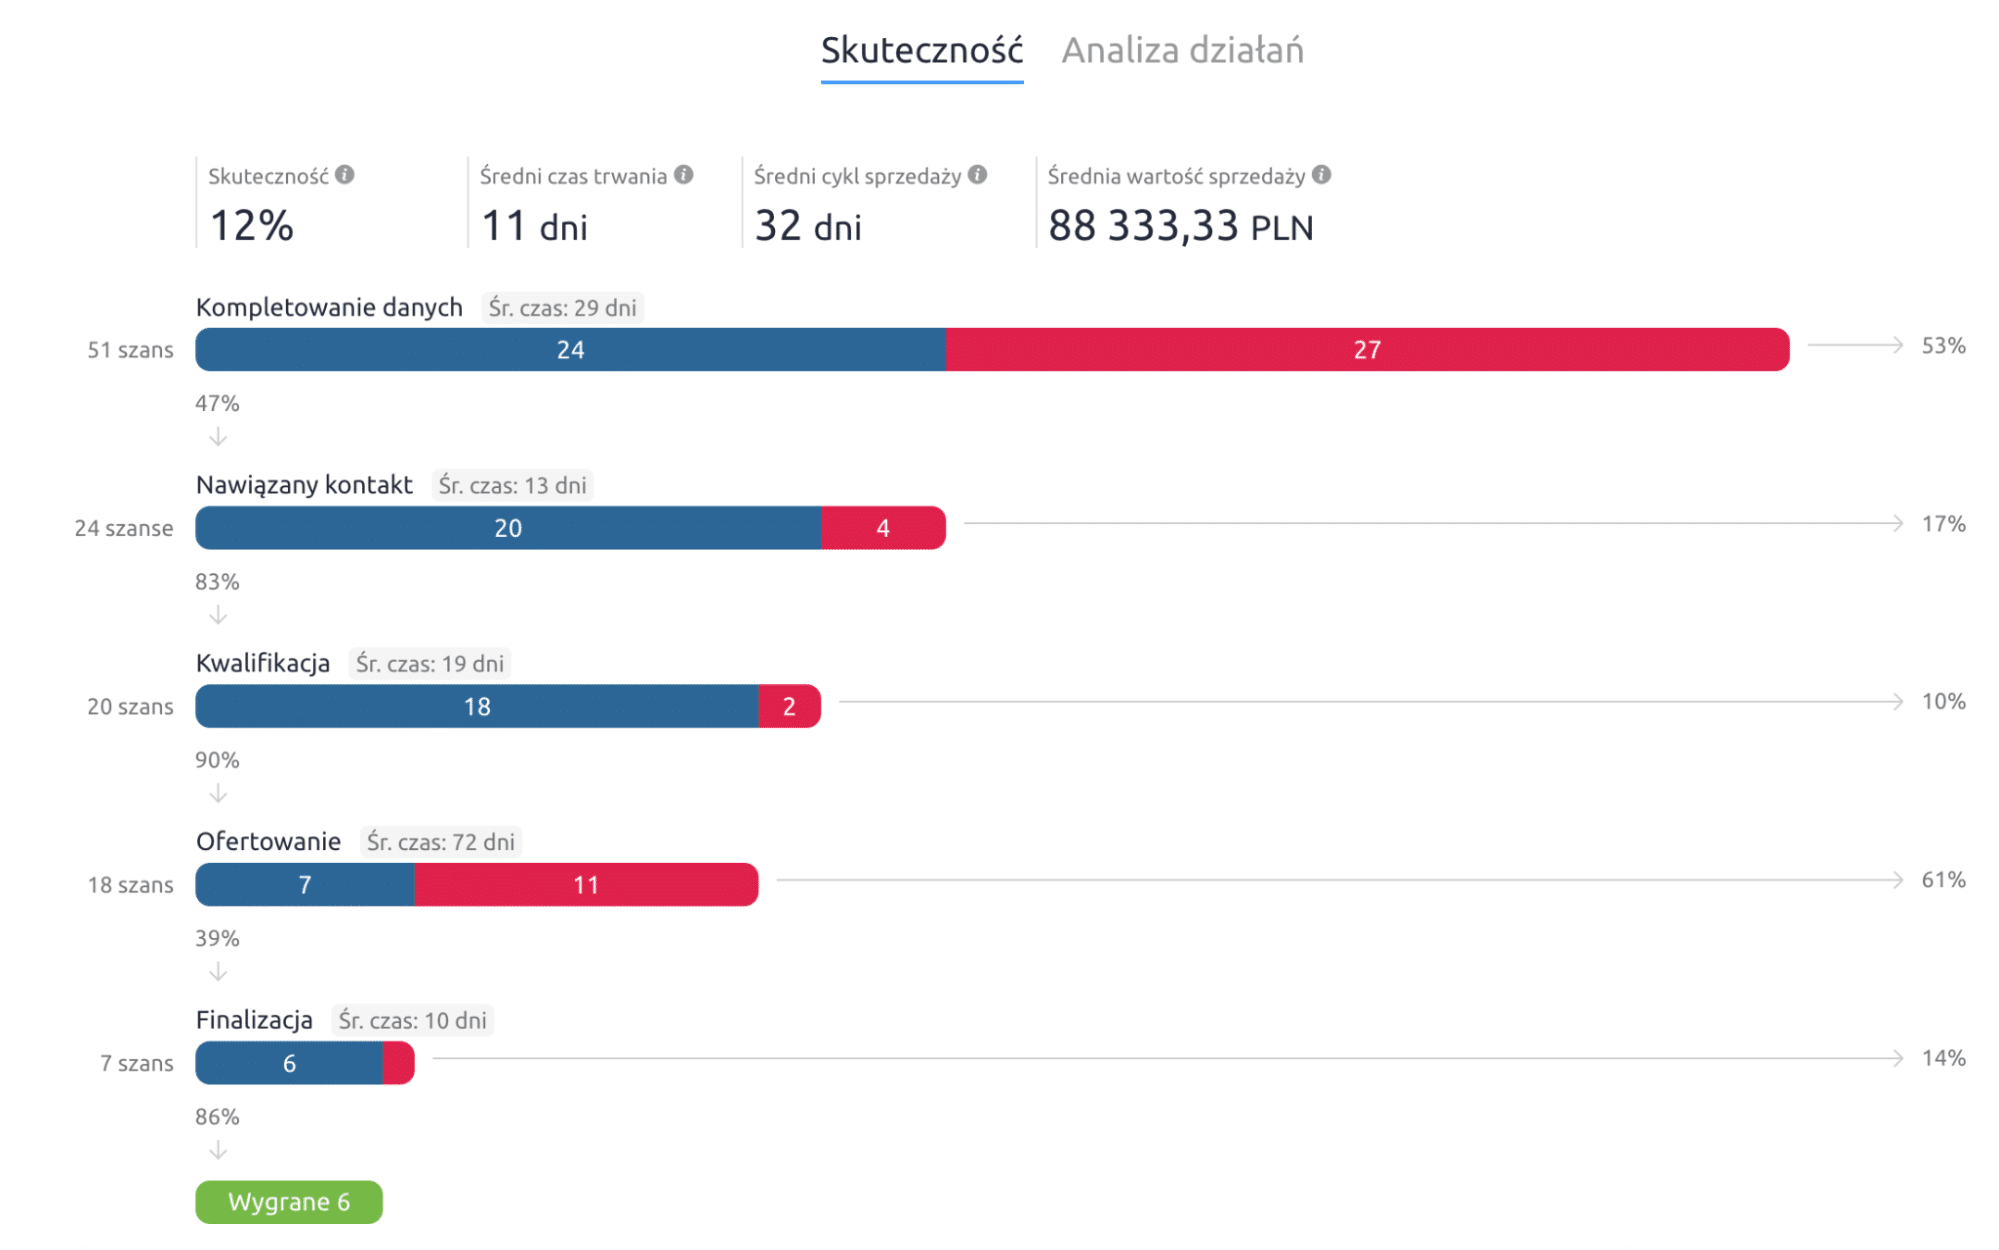1999x1250 pixels.
Task: Click the 7 szans count label
Action: (x=137, y=1062)
